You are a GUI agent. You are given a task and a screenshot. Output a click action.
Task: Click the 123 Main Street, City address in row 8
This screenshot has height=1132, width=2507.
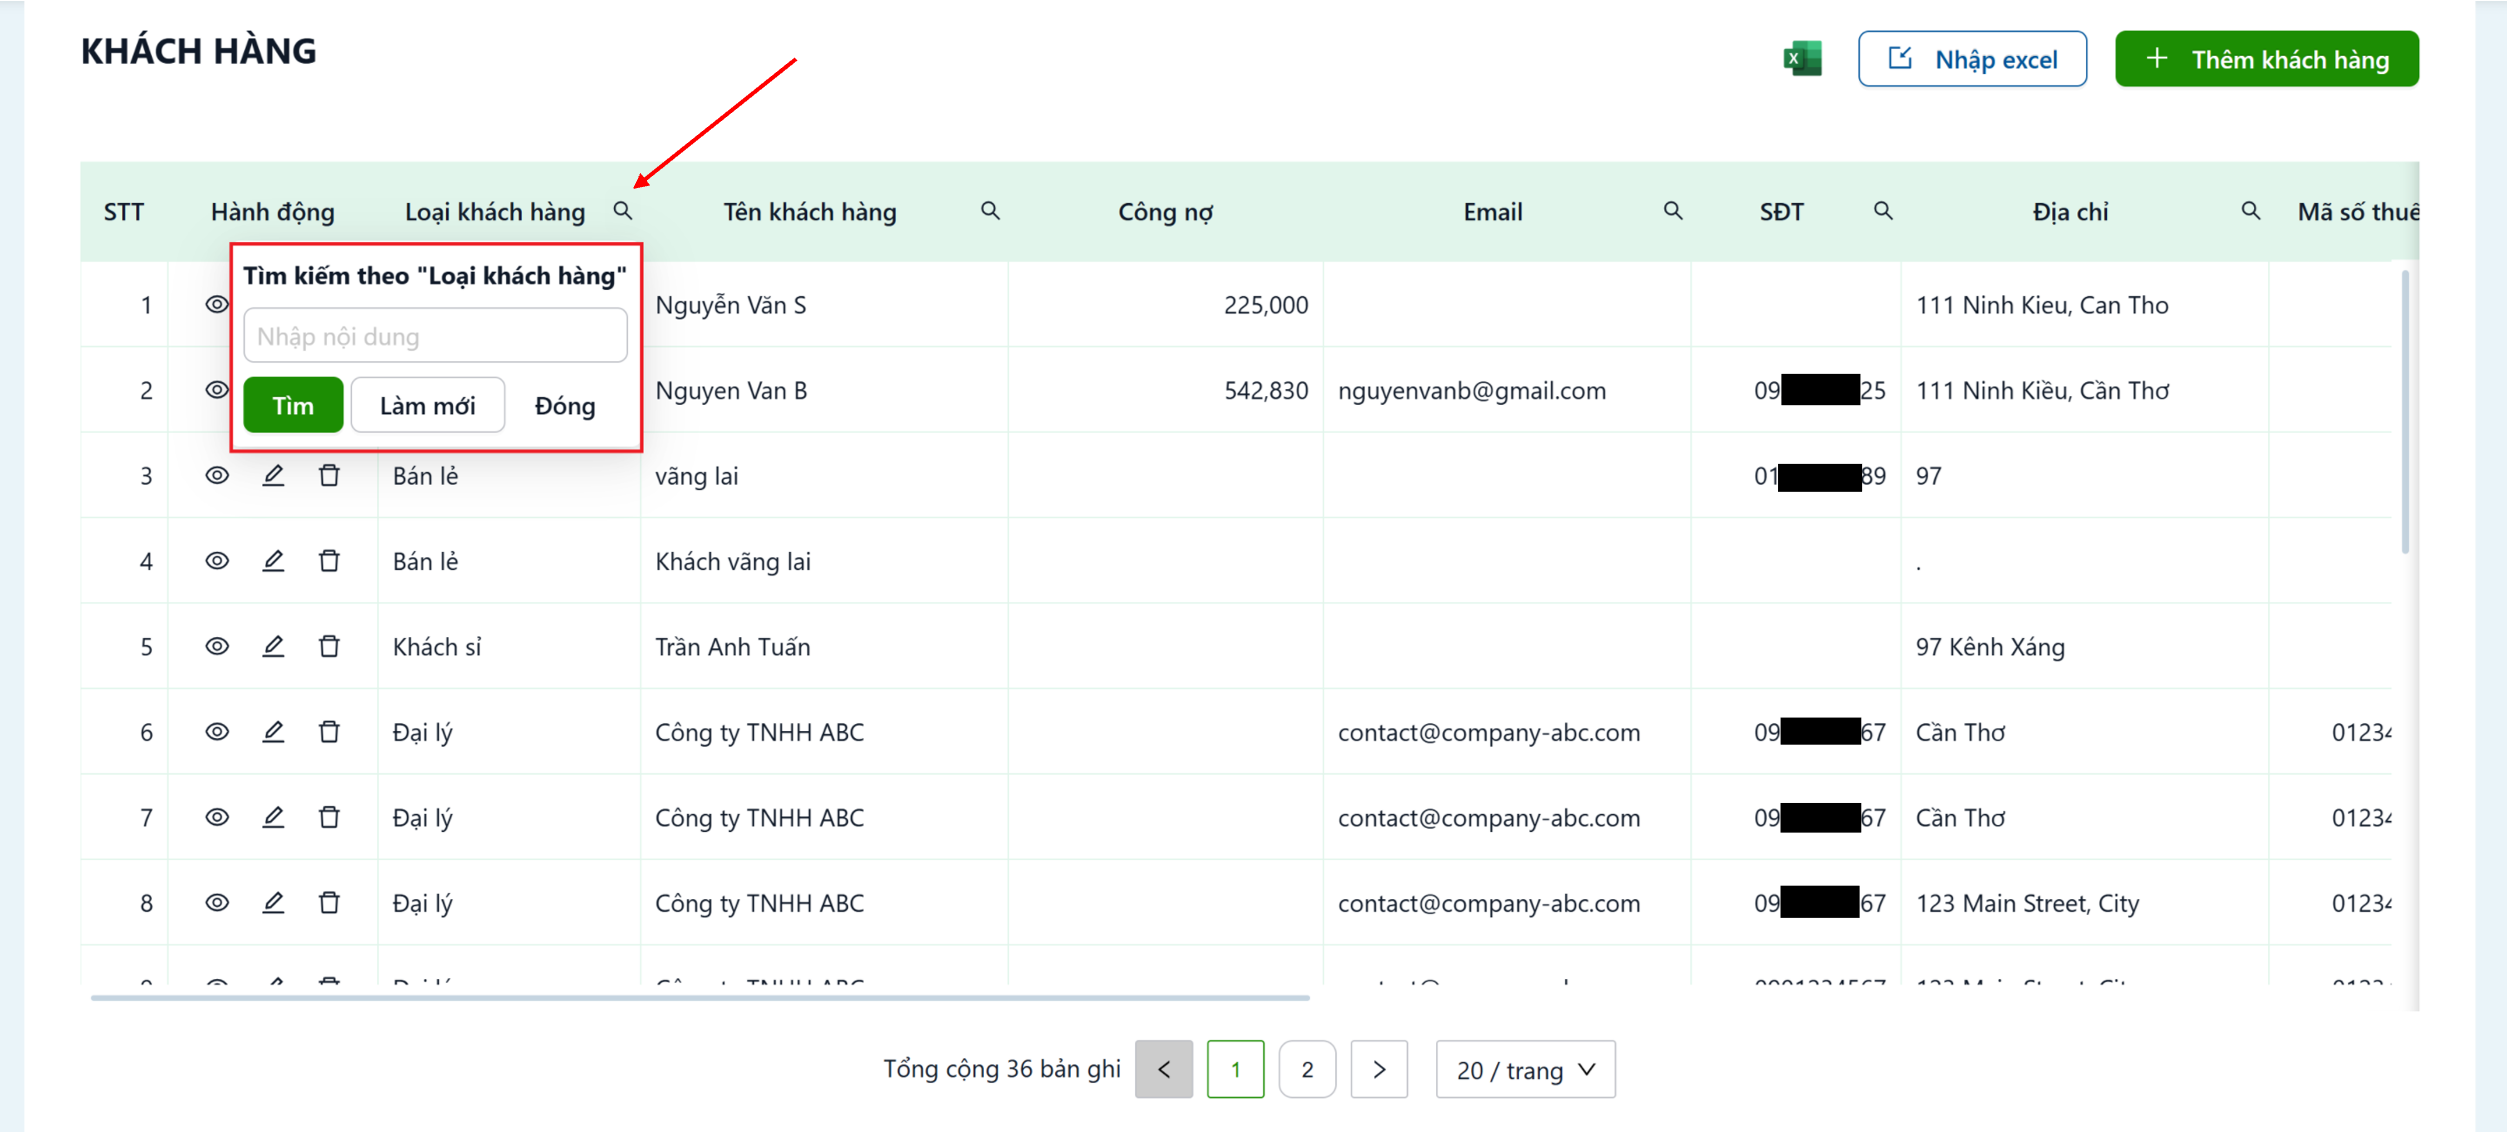(x=2027, y=903)
